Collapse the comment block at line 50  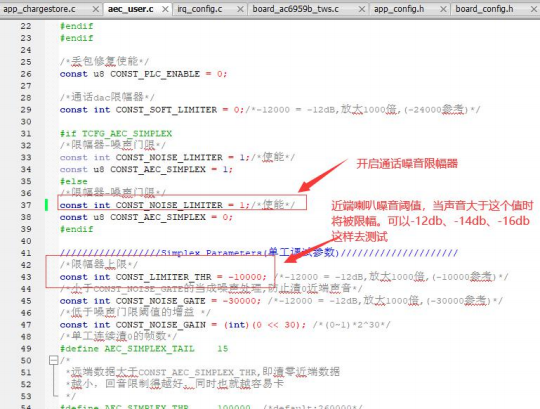point(53,360)
